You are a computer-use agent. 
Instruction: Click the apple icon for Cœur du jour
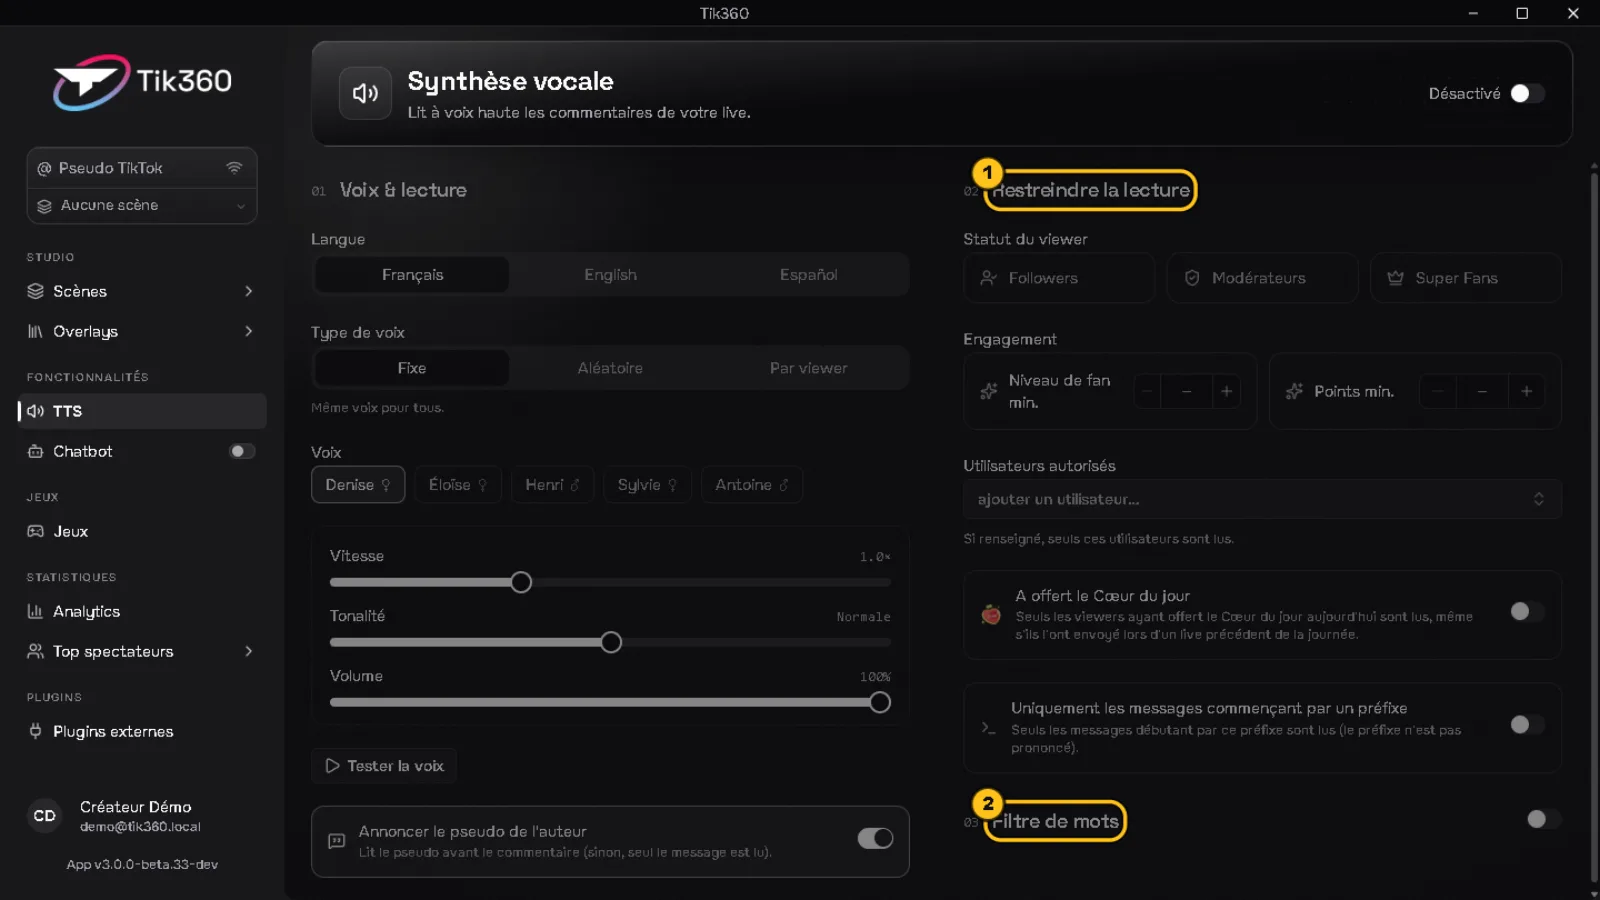[991, 614]
